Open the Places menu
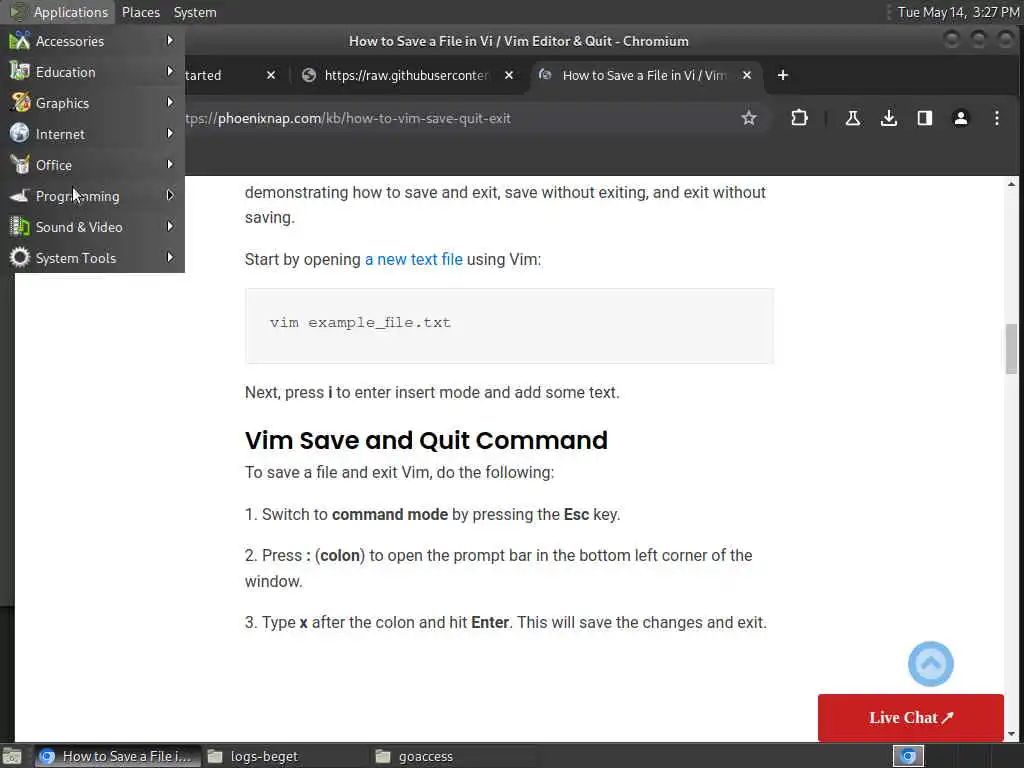Screen dimensions: 1024x768 [140, 12]
